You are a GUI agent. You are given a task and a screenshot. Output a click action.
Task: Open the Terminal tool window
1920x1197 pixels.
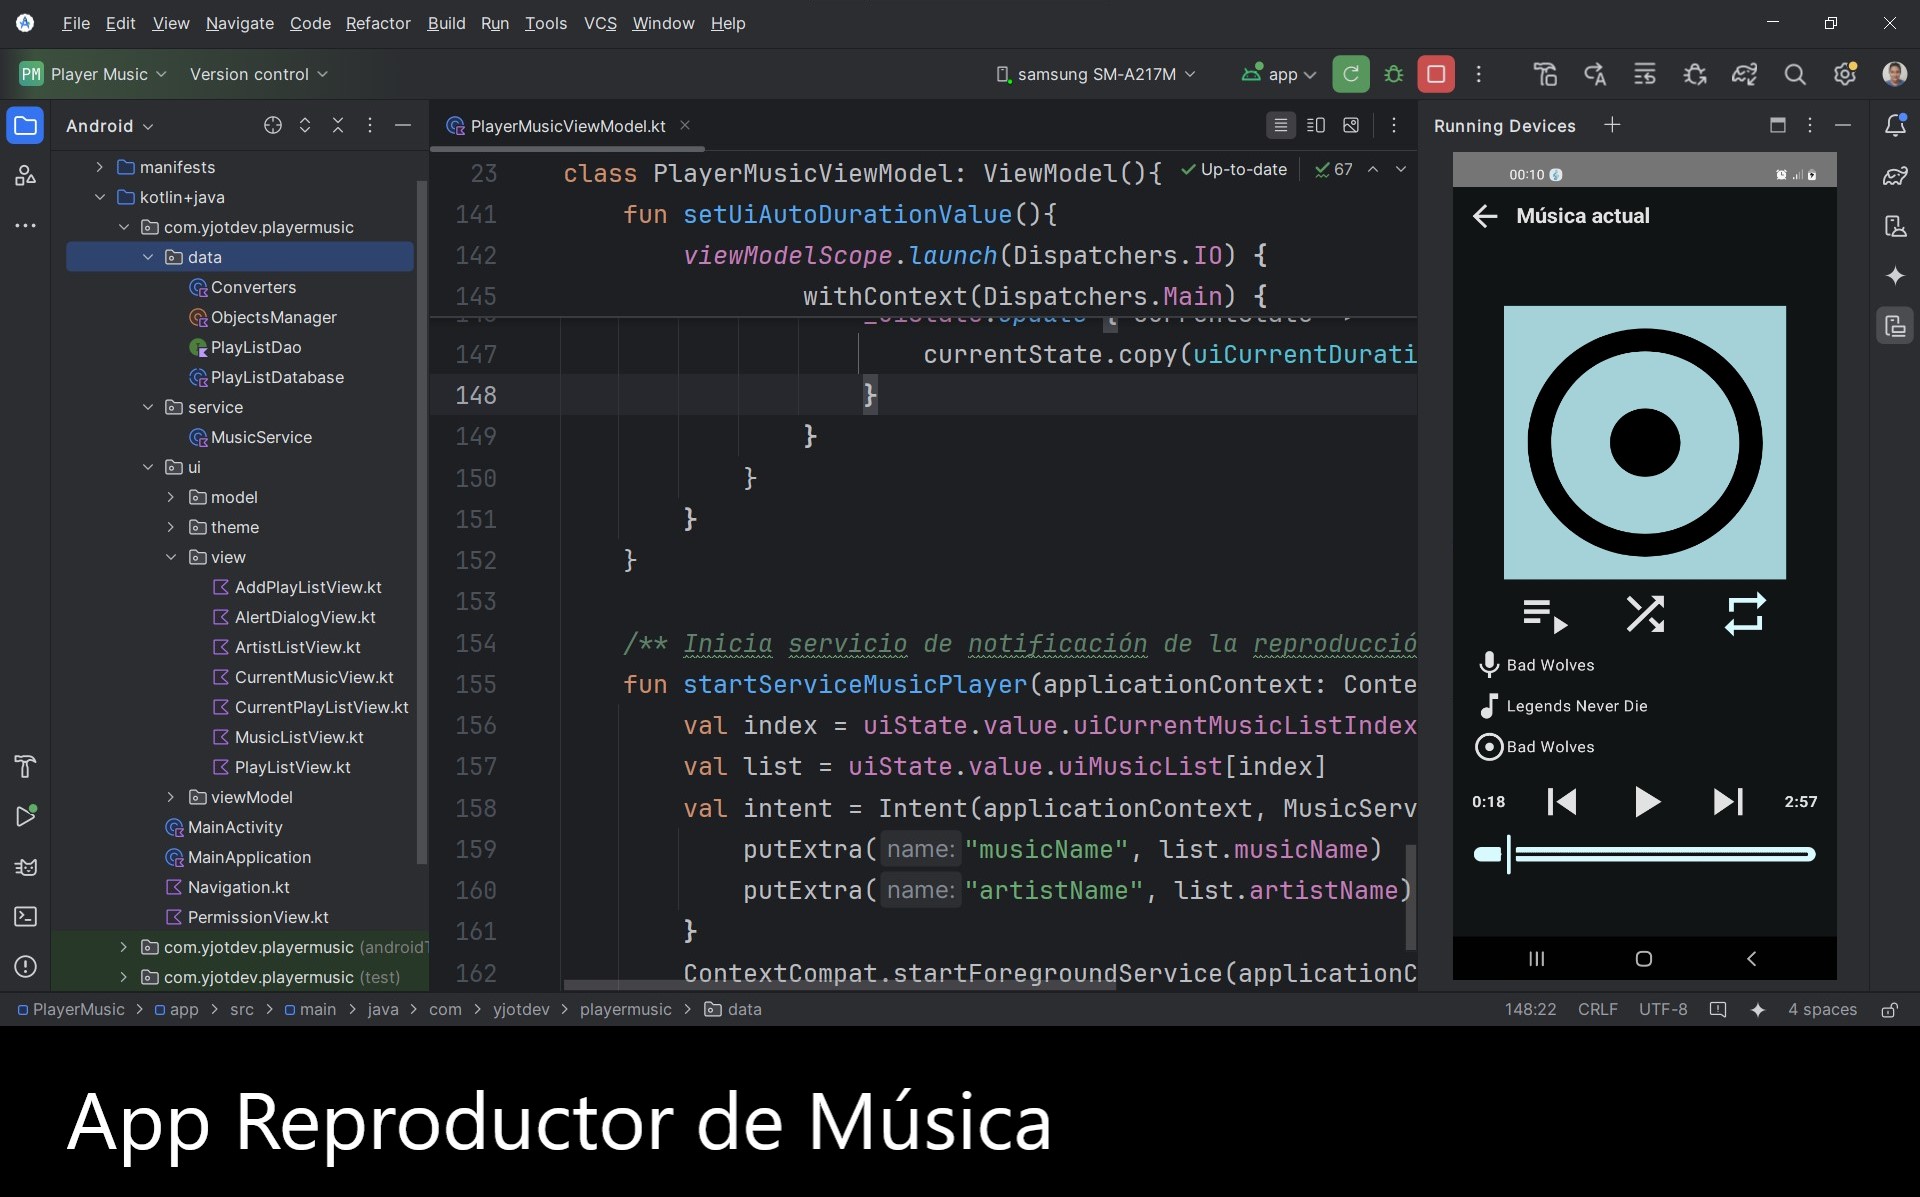(x=25, y=916)
